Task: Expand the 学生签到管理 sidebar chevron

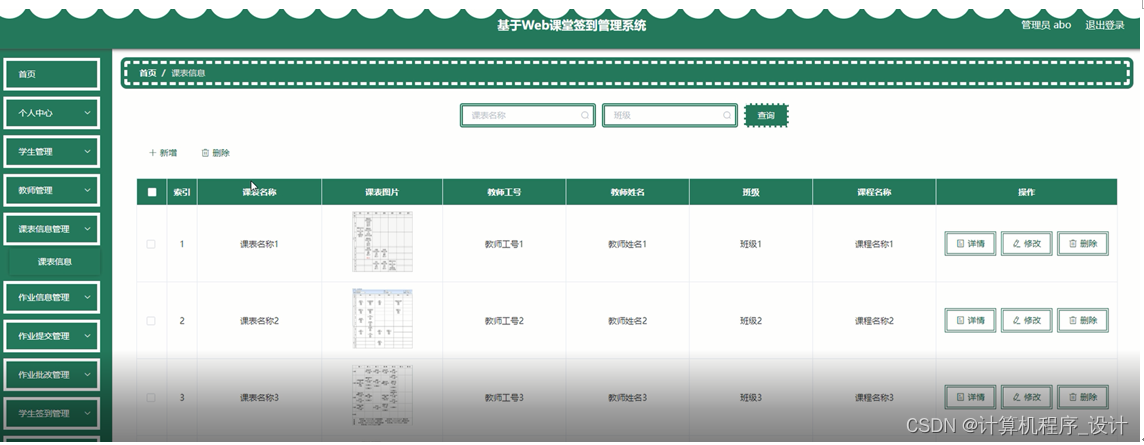Action: pyautogui.click(x=88, y=414)
